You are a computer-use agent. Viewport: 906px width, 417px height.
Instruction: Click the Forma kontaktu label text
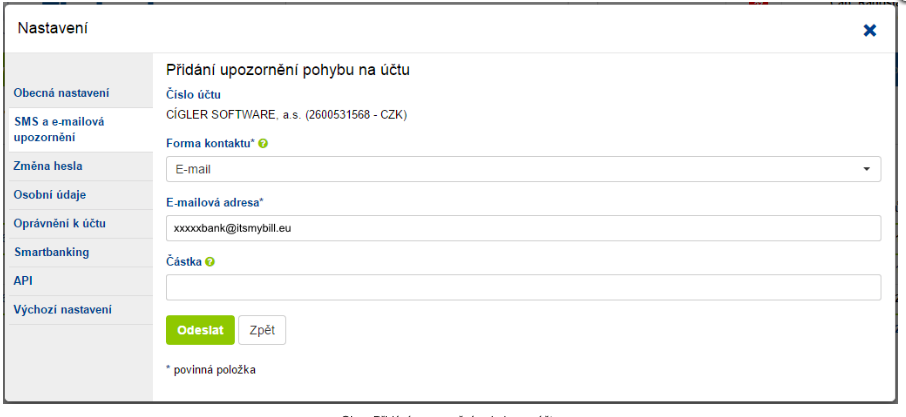click(210, 144)
